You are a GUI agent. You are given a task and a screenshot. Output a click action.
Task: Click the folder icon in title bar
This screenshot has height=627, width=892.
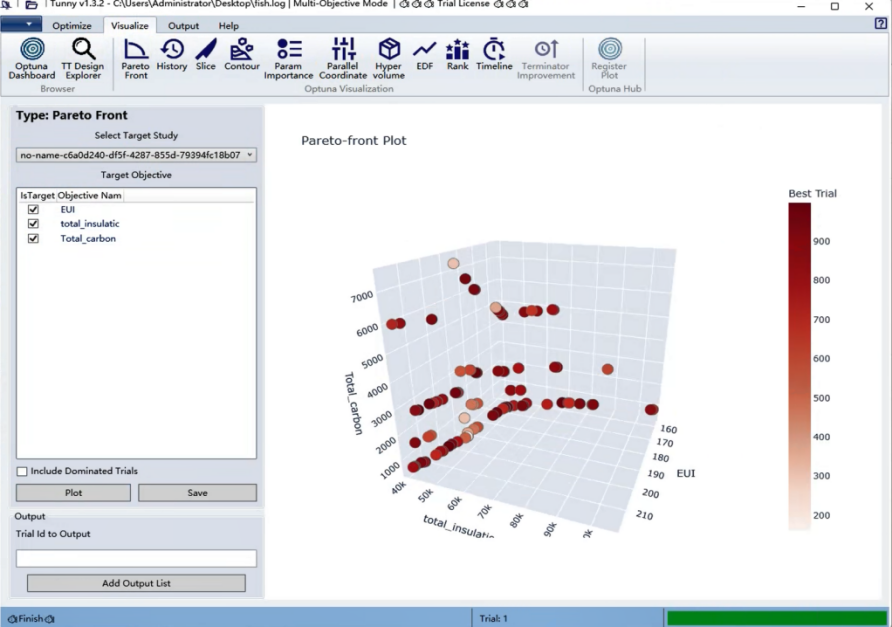(x=32, y=5)
